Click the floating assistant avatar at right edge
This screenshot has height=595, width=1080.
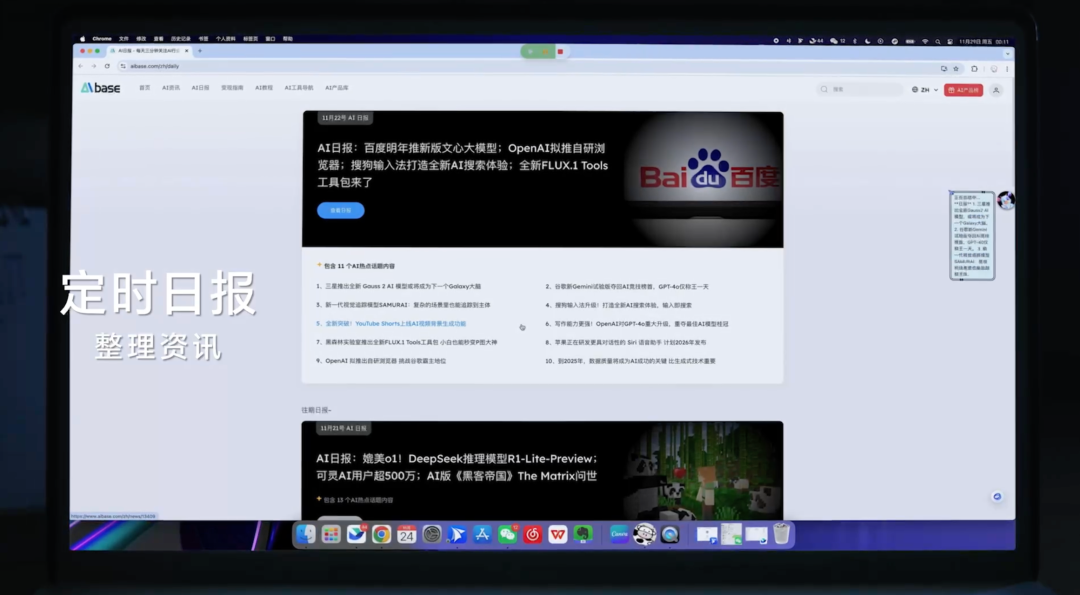[1006, 200]
